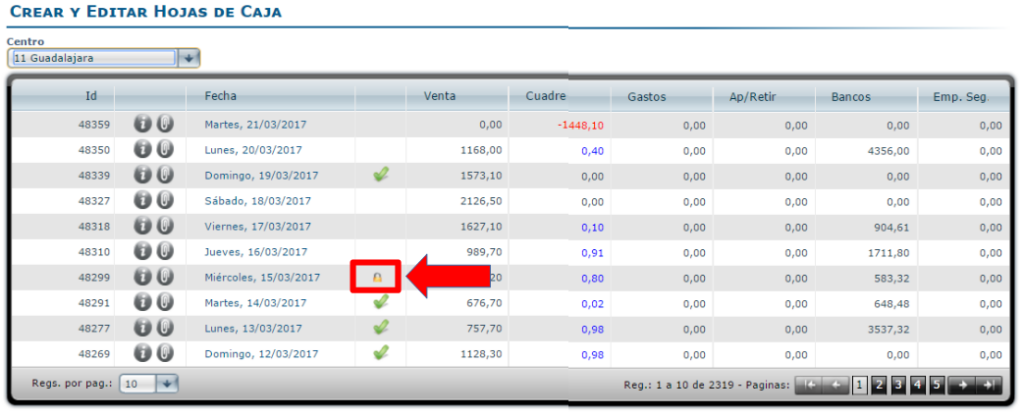Click green checkmark on Lunes 13/03/2017 row
The image size is (1024, 415).
tap(380, 327)
